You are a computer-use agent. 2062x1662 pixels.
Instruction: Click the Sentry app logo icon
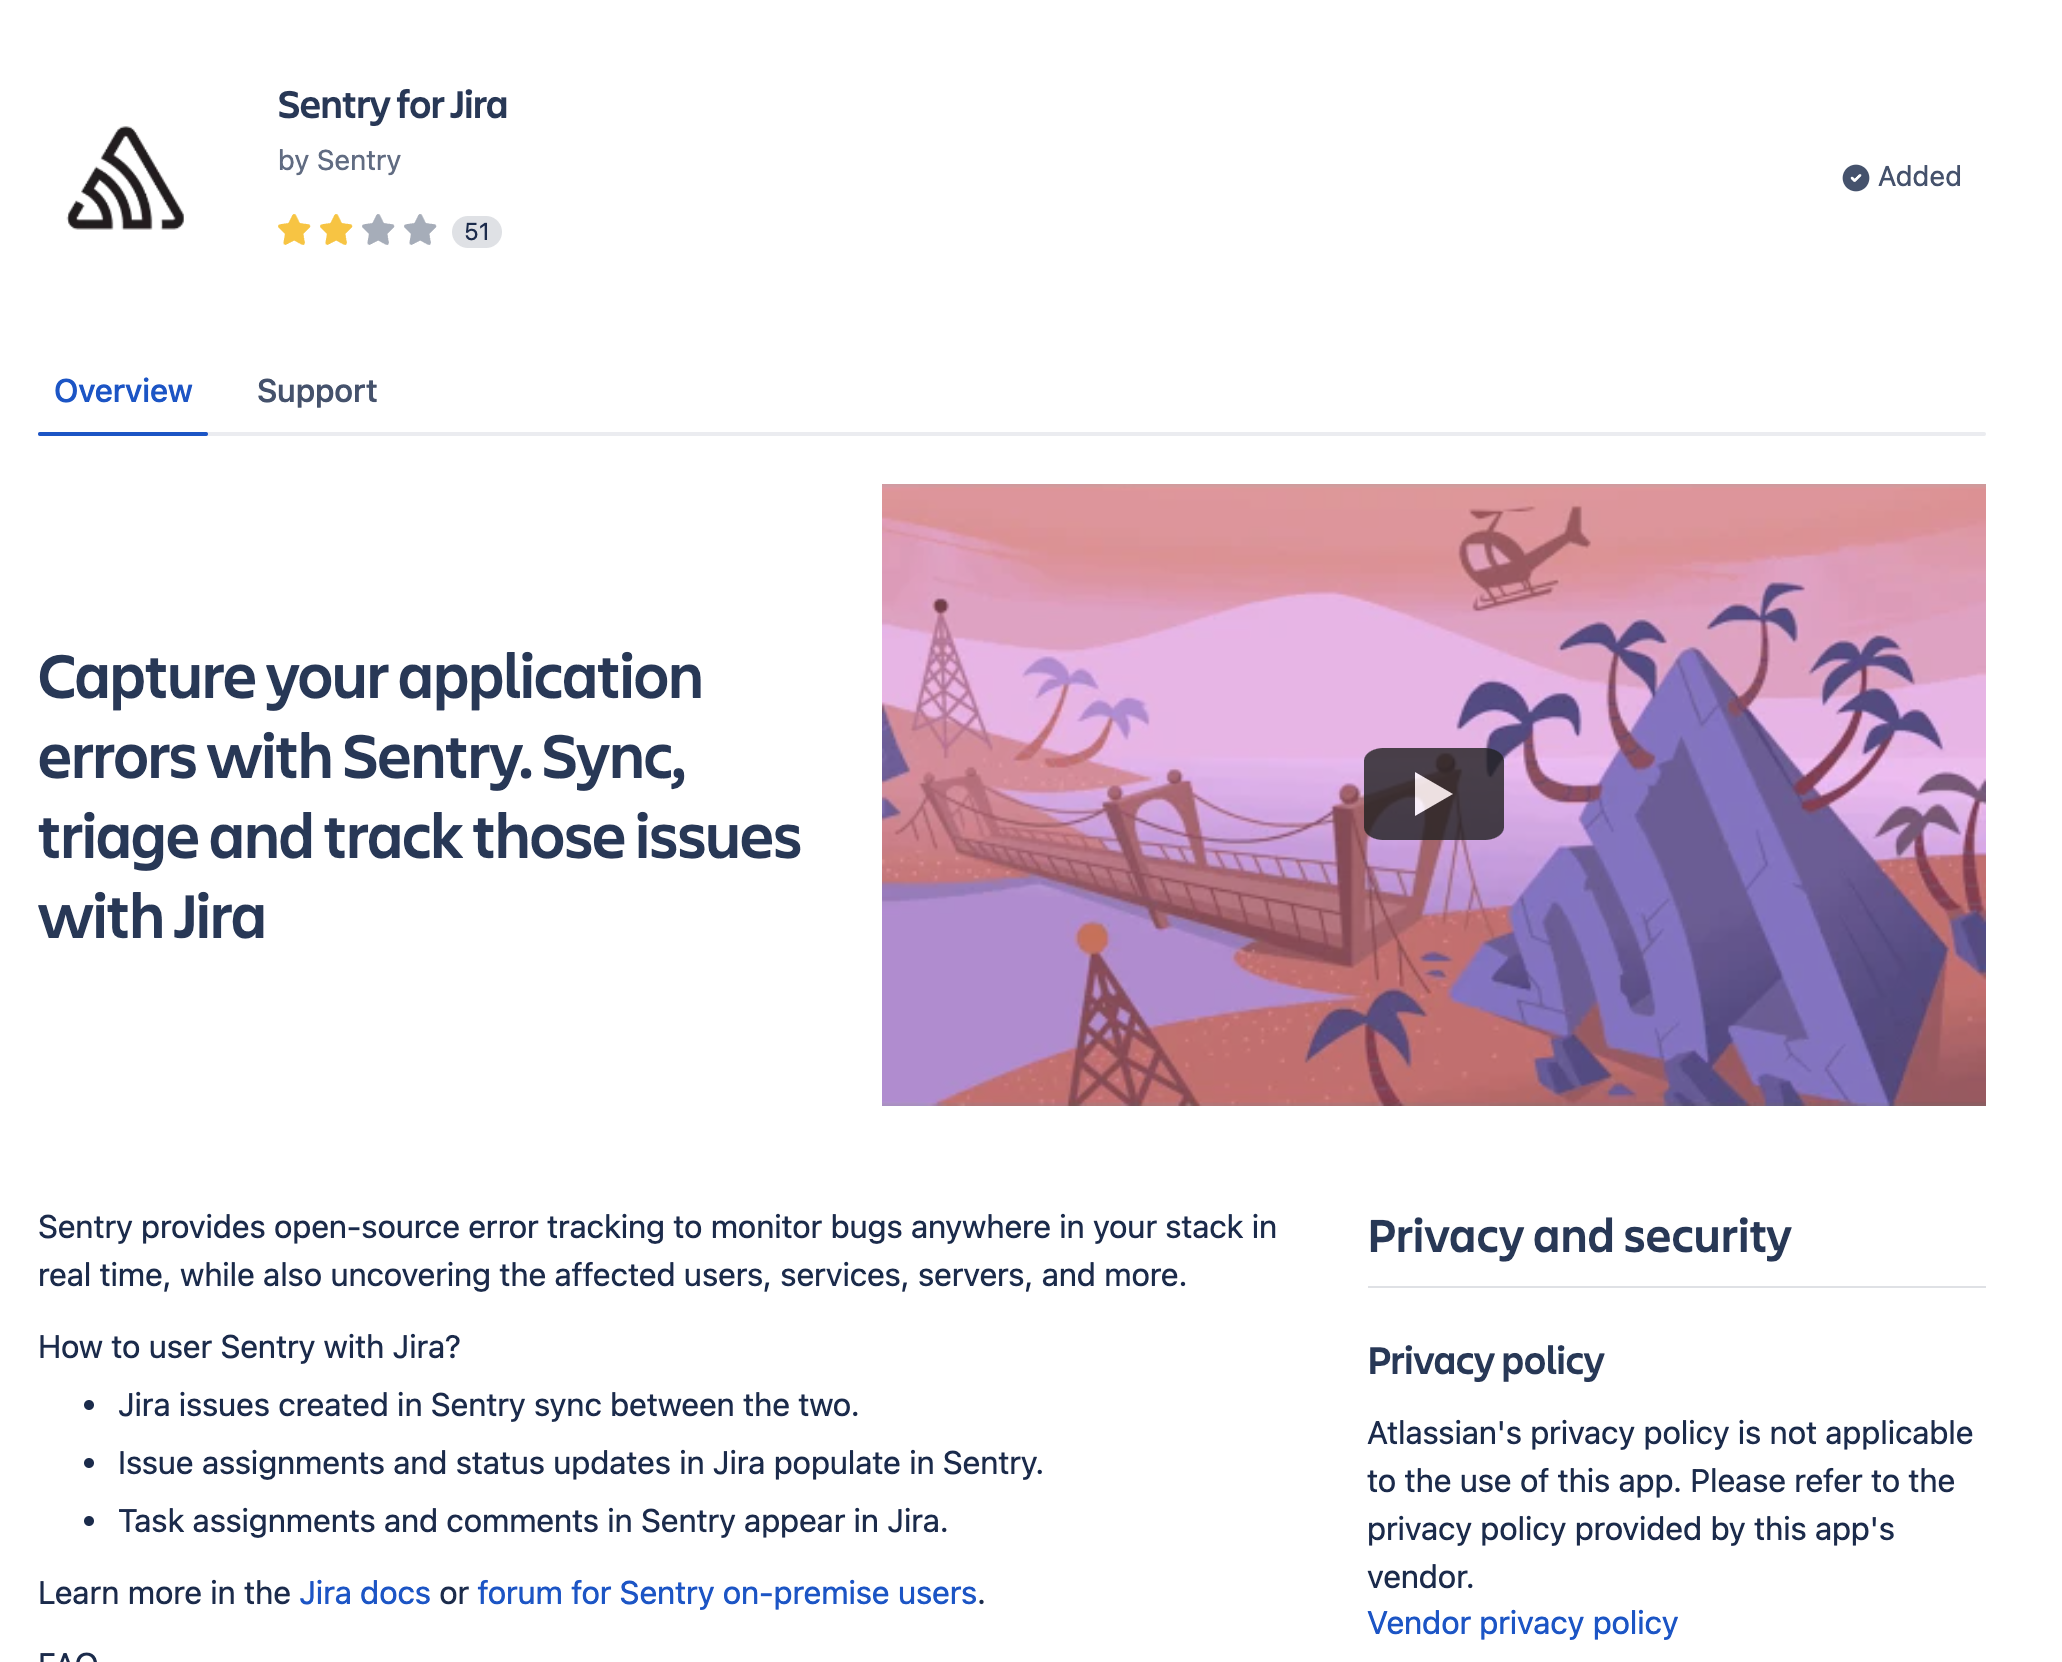pyautogui.click(x=126, y=176)
